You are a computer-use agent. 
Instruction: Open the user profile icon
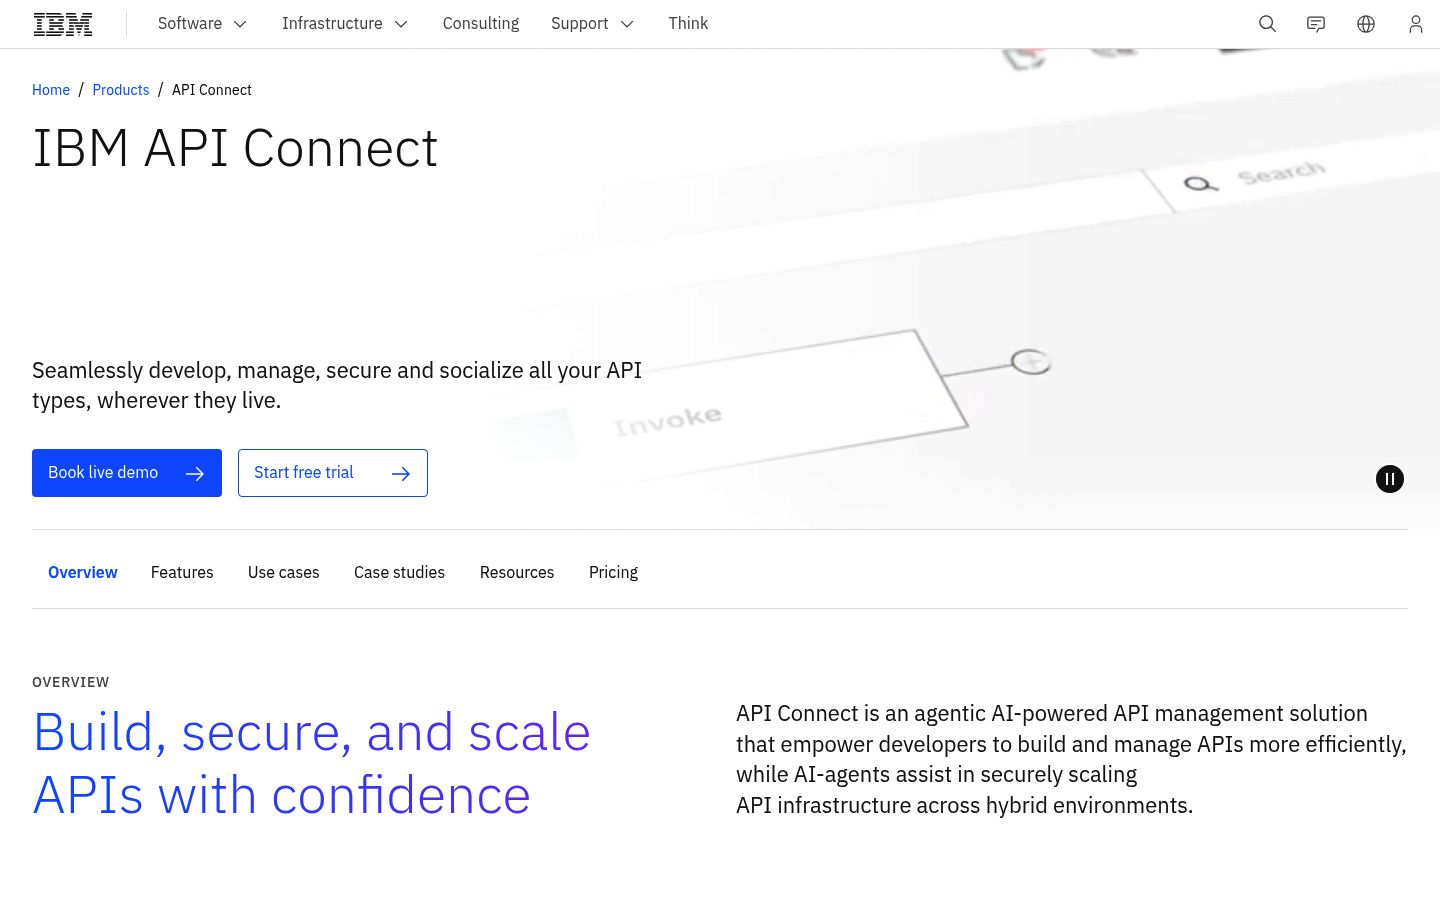click(x=1415, y=24)
